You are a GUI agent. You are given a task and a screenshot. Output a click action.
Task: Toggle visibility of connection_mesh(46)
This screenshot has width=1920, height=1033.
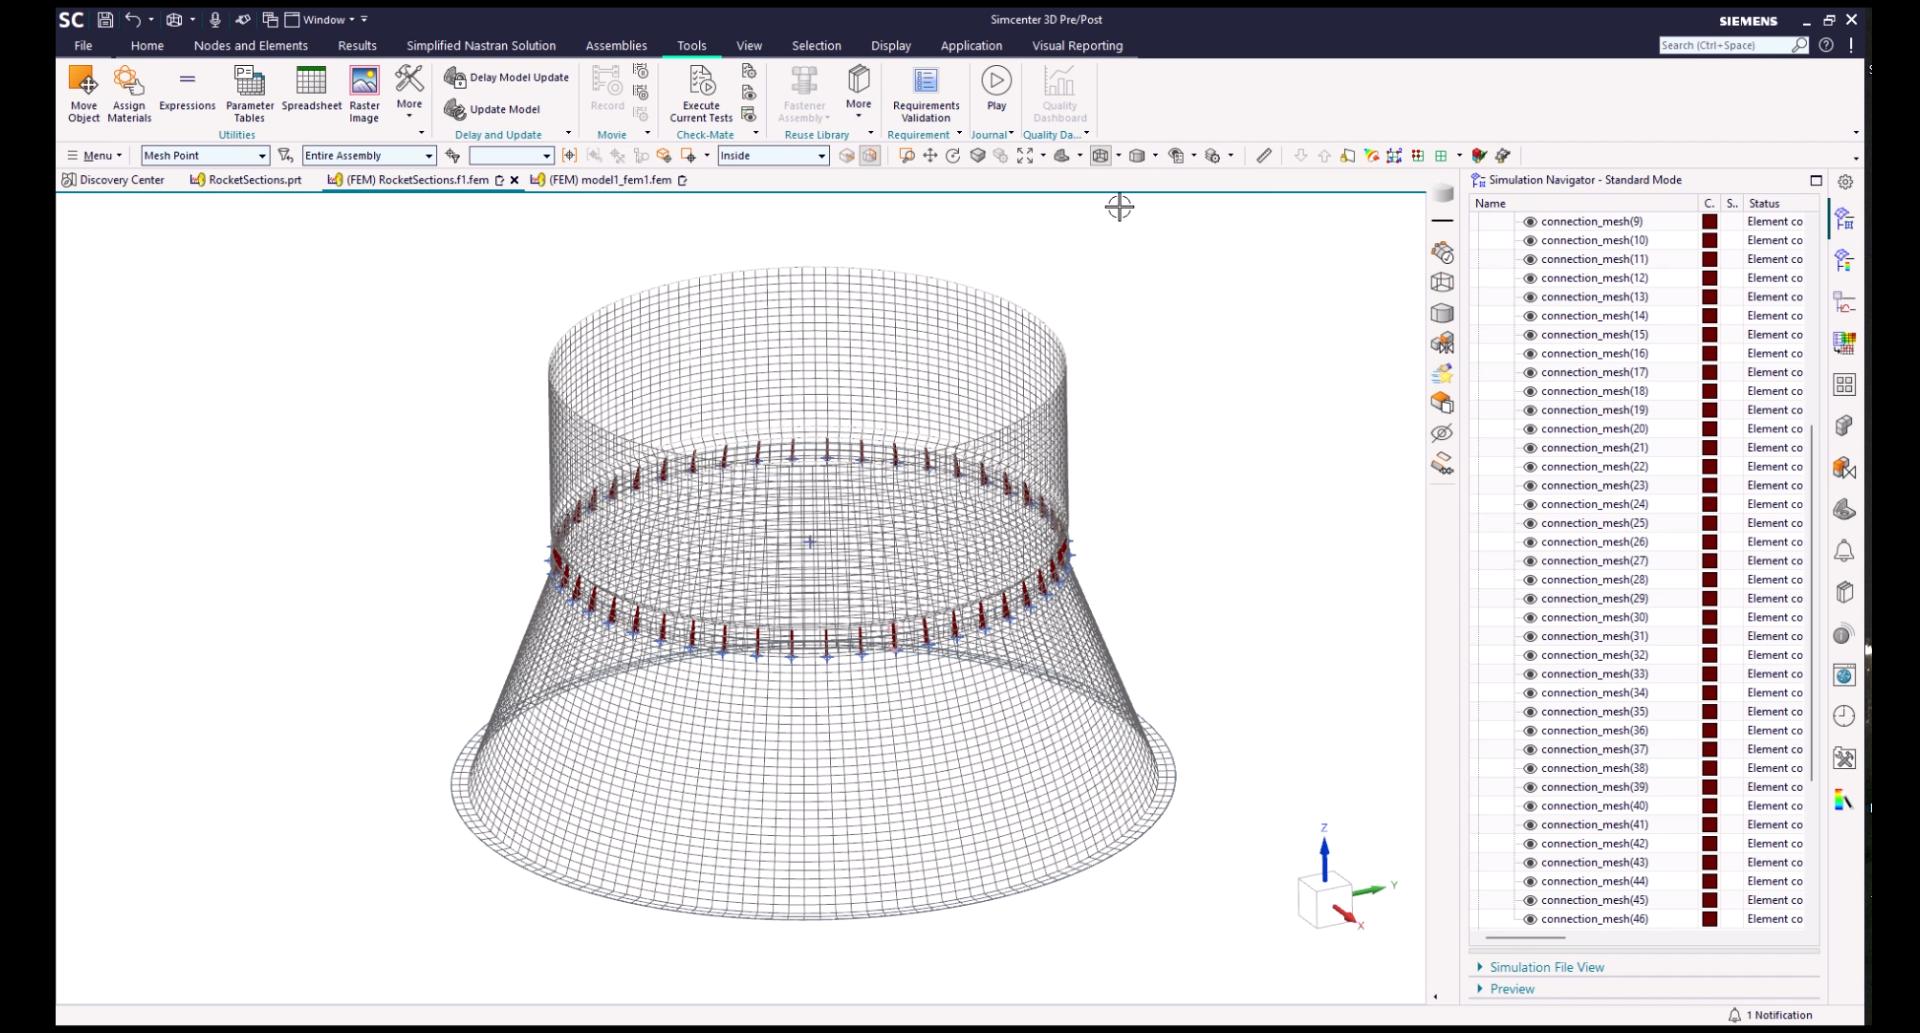click(x=1529, y=919)
